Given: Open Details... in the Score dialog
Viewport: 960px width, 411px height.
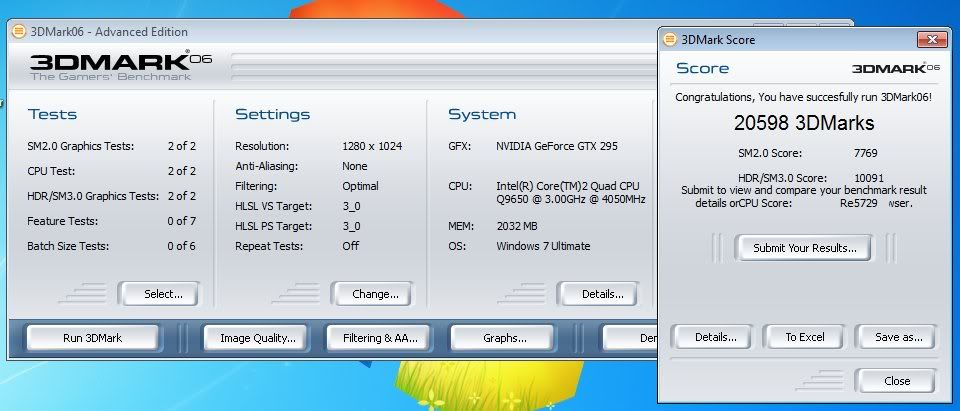Looking at the screenshot, I should (x=712, y=337).
